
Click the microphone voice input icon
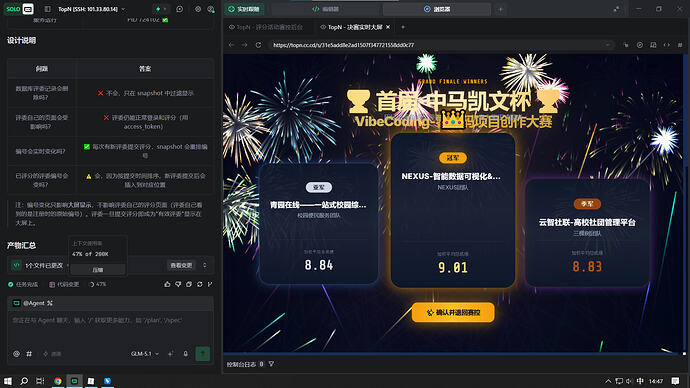pyautogui.click(x=186, y=354)
